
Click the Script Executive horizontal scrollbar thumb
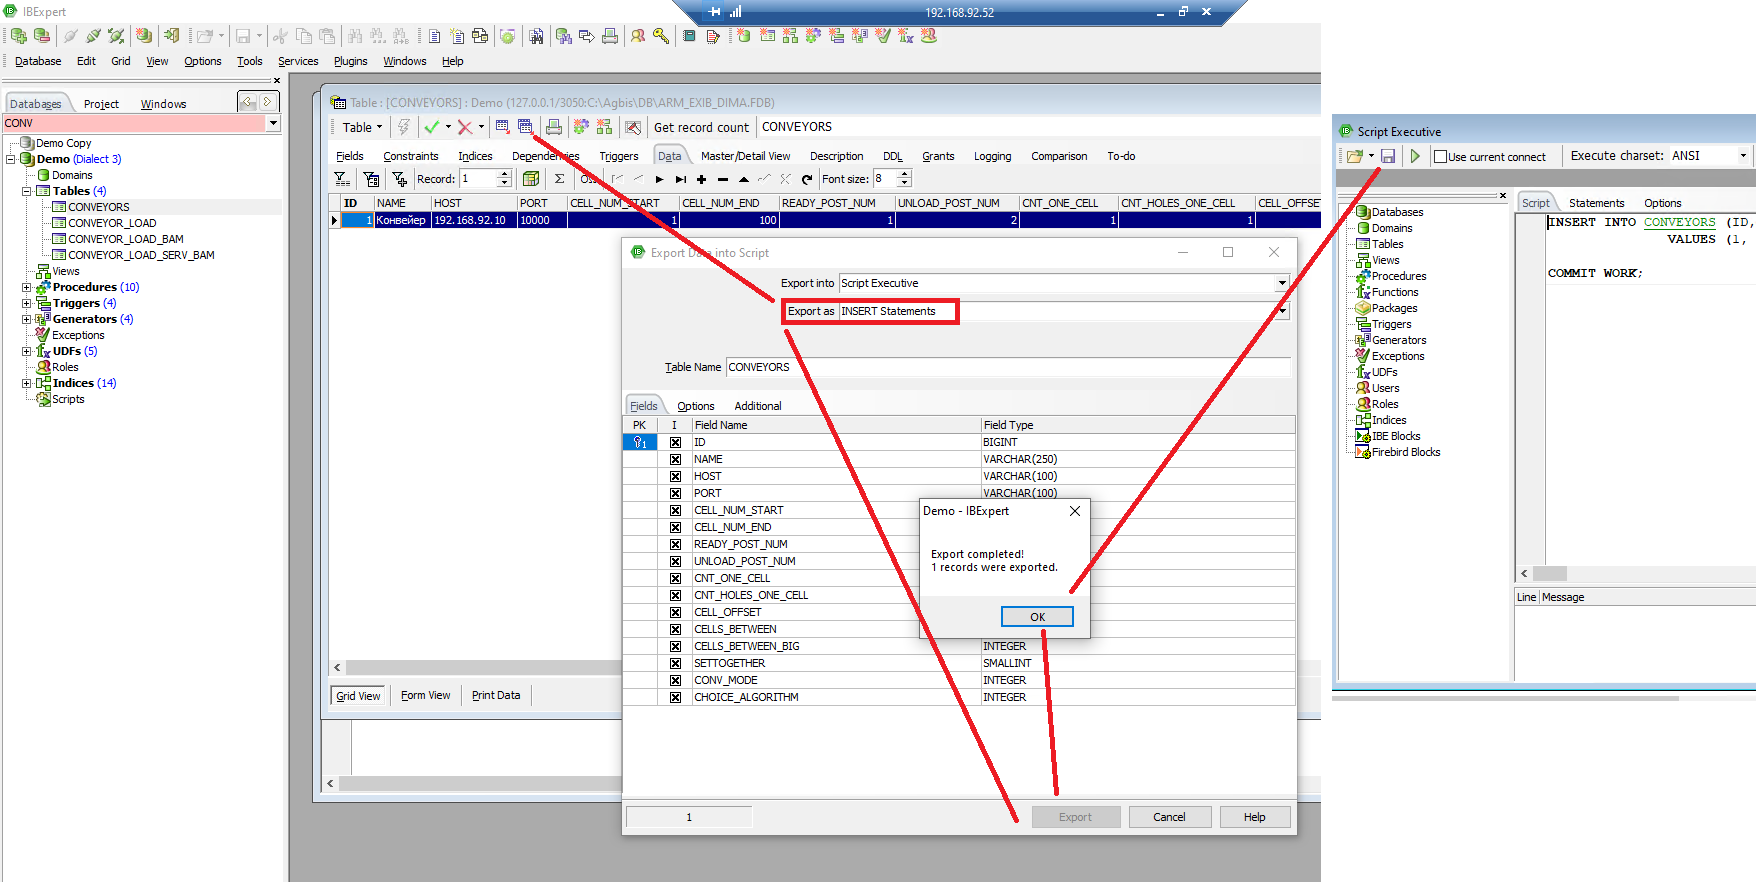(1550, 574)
